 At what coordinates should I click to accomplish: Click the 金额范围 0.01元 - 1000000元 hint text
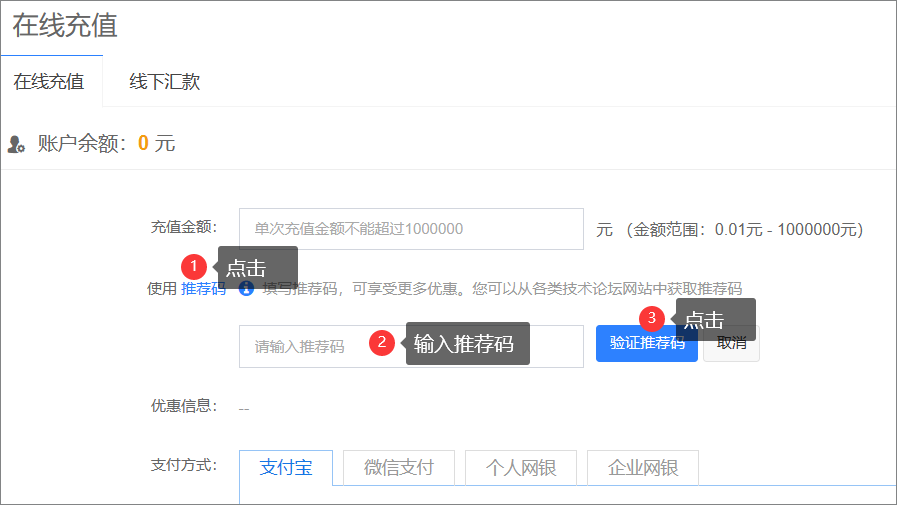pyautogui.click(x=745, y=230)
